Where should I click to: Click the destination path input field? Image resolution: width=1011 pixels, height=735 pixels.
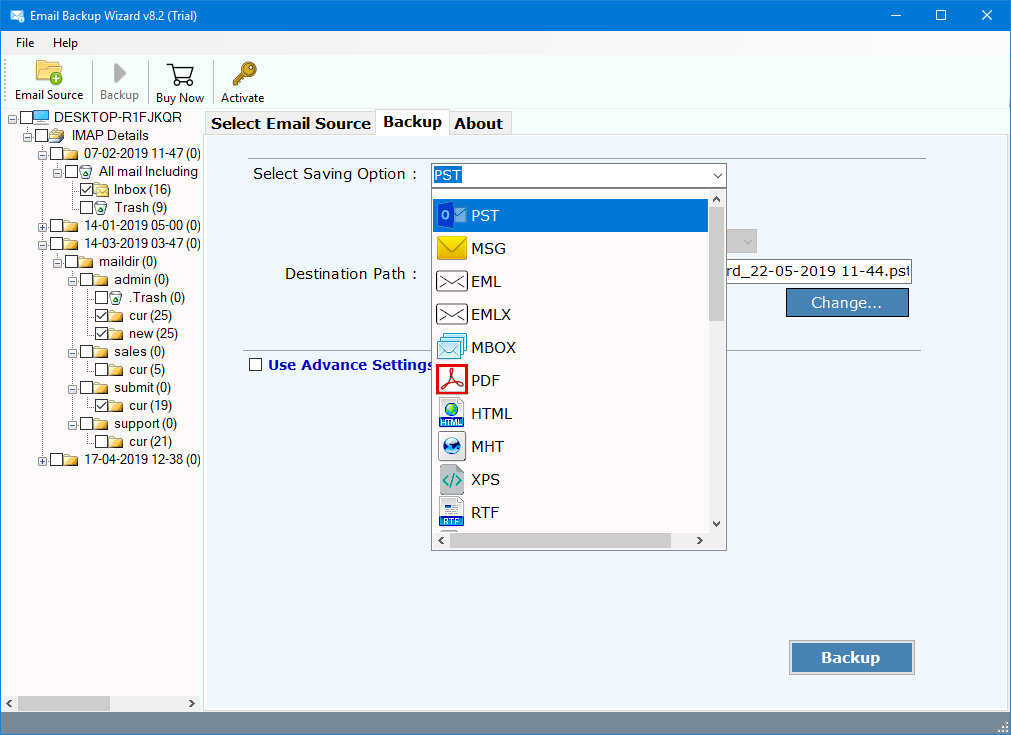coord(819,271)
